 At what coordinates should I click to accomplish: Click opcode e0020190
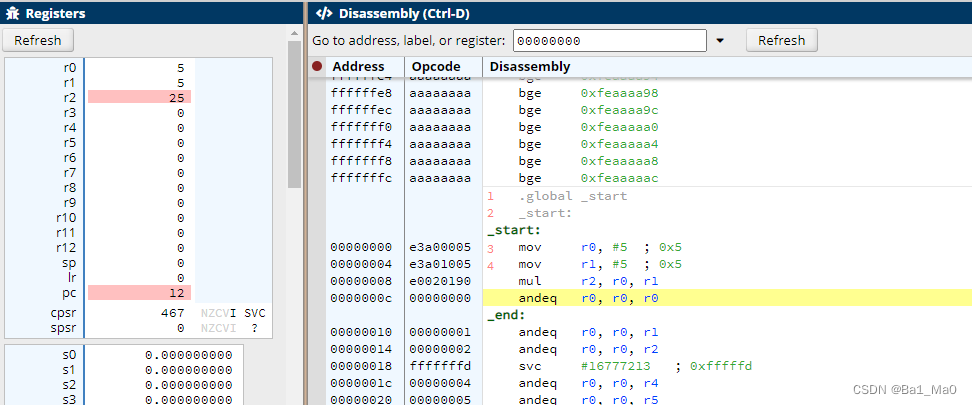(x=440, y=281)
